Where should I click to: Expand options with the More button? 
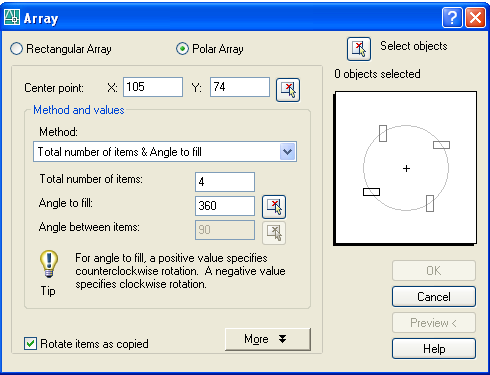click(268, 339)
